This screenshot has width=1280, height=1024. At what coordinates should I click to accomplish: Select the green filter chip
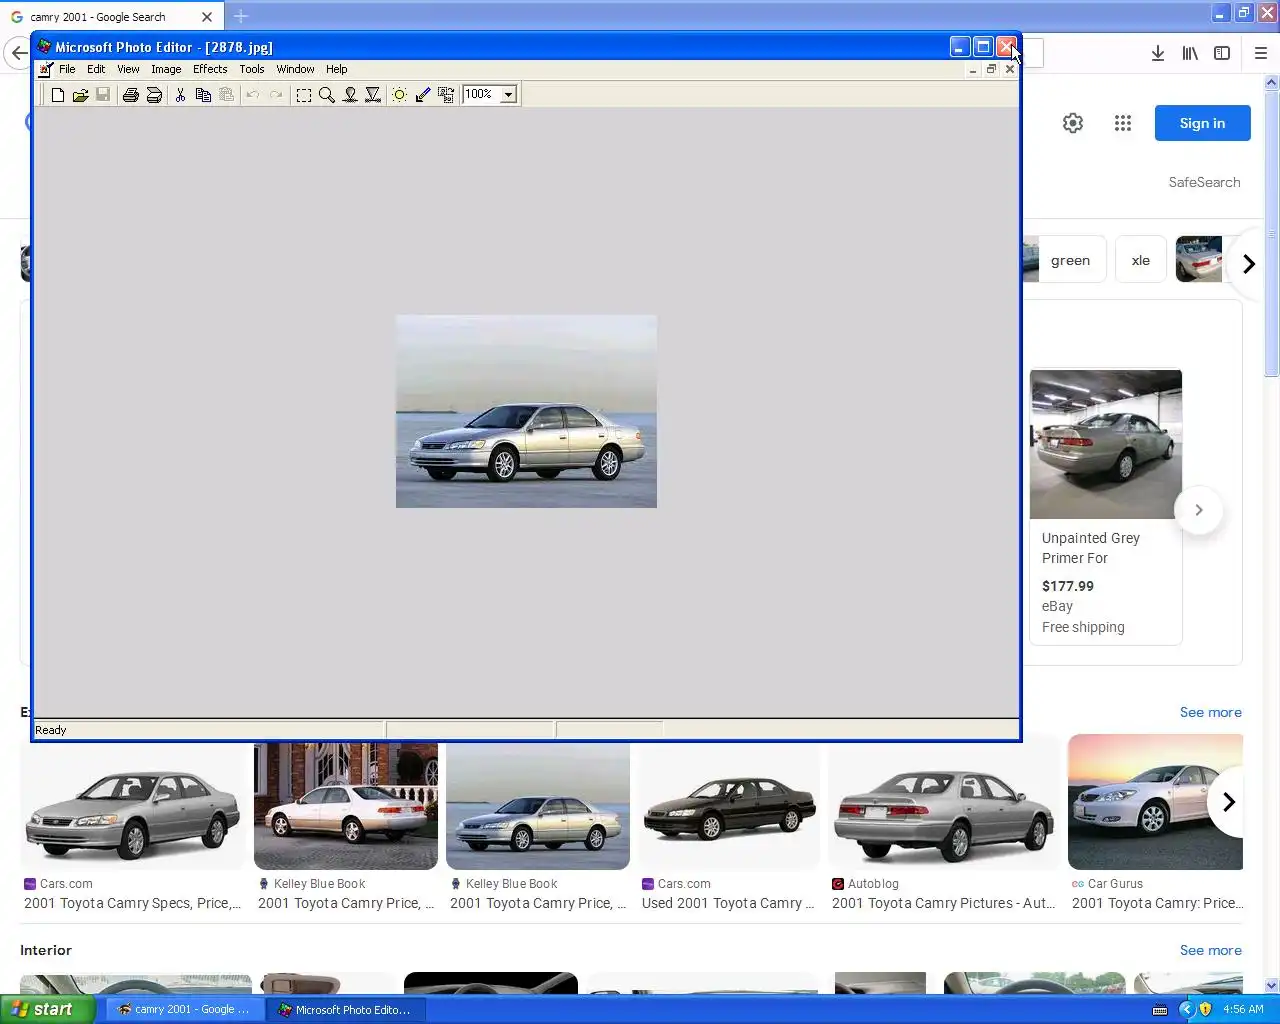click(x=1071, y=260)
